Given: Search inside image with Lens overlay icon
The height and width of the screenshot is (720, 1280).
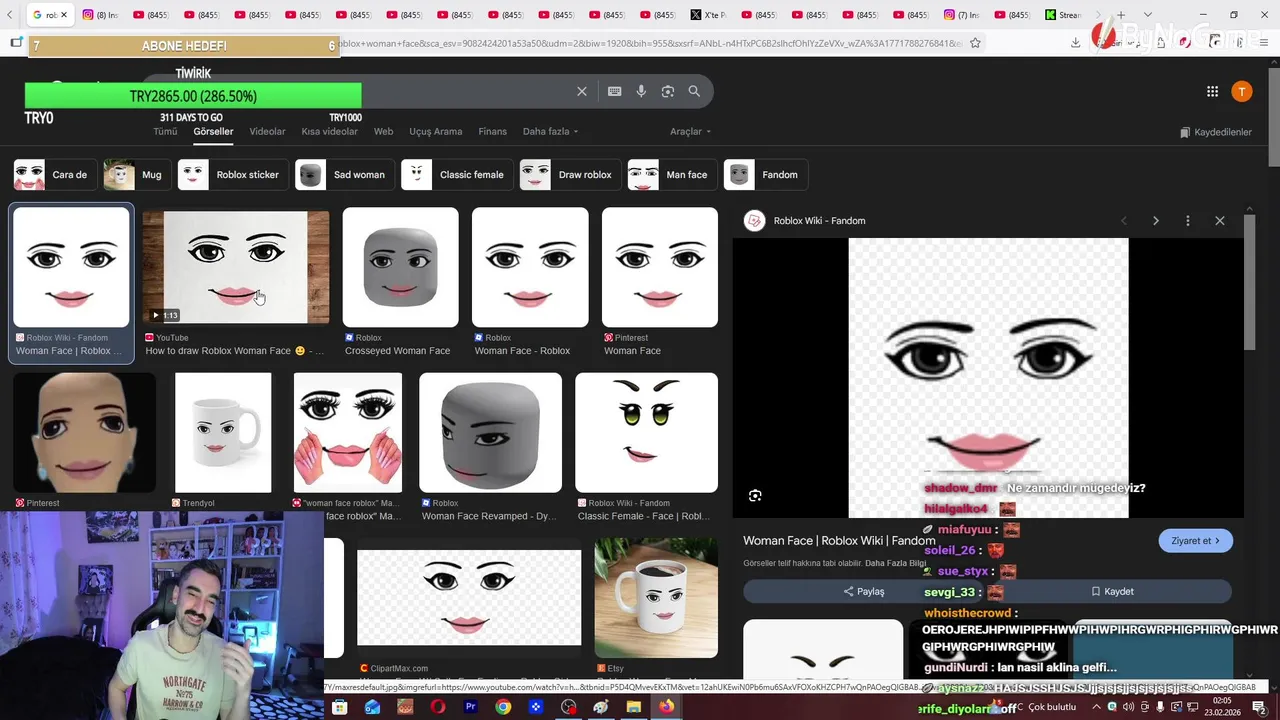Looking at the screenshot, I should 755,495.
